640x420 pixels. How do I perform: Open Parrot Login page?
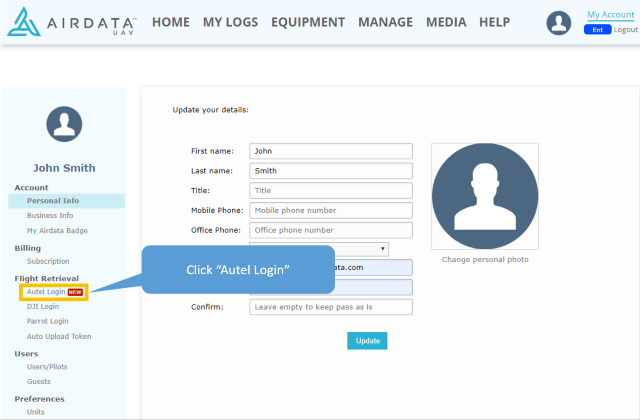tap(48, 321)
